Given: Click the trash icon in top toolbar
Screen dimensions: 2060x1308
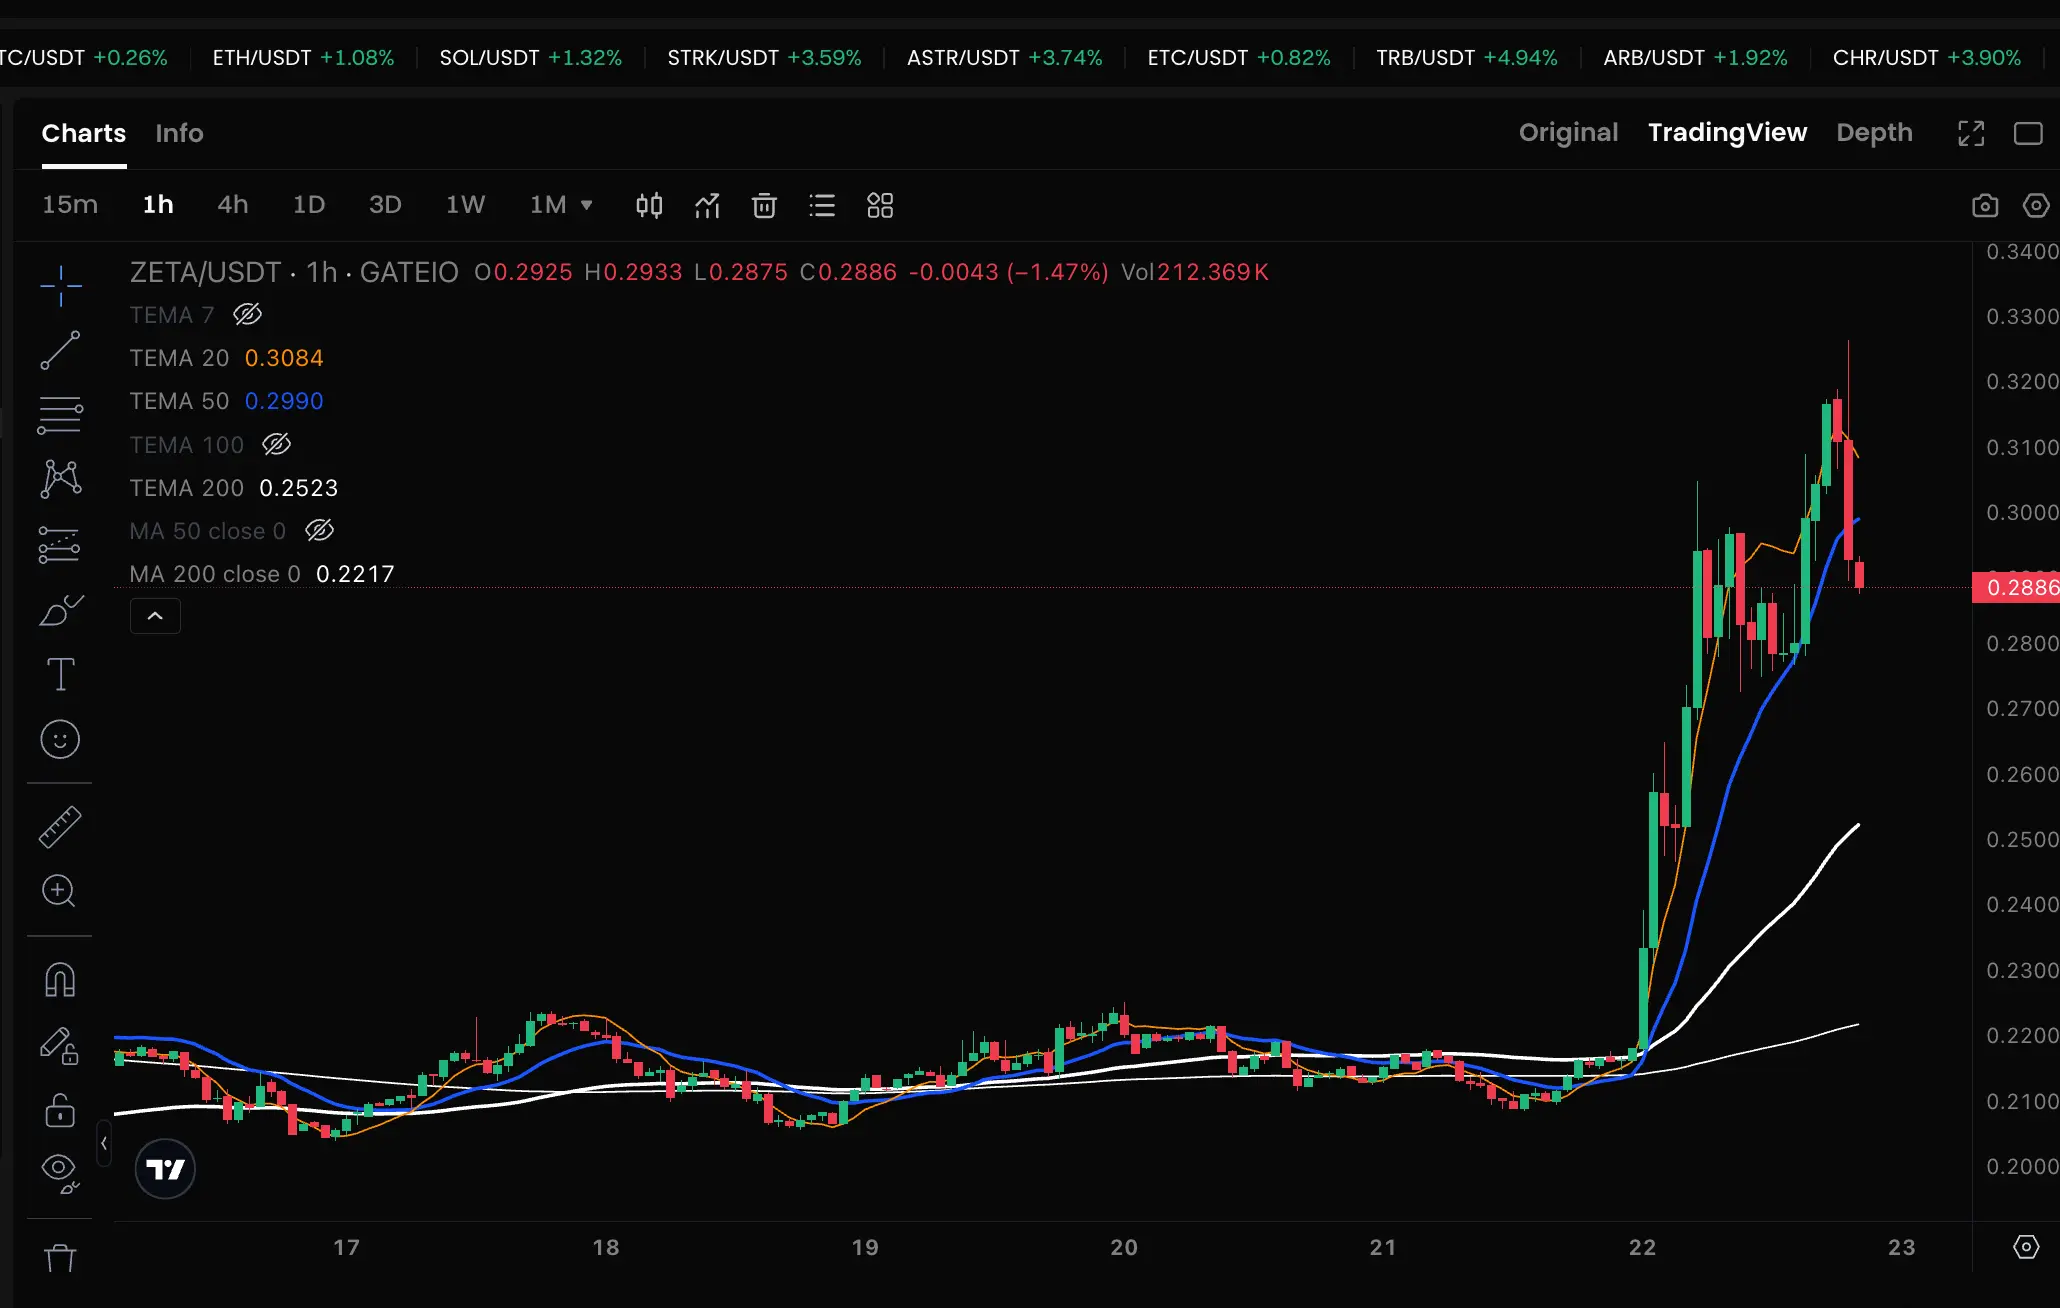Looking at the screenshot, I should 764,206.
